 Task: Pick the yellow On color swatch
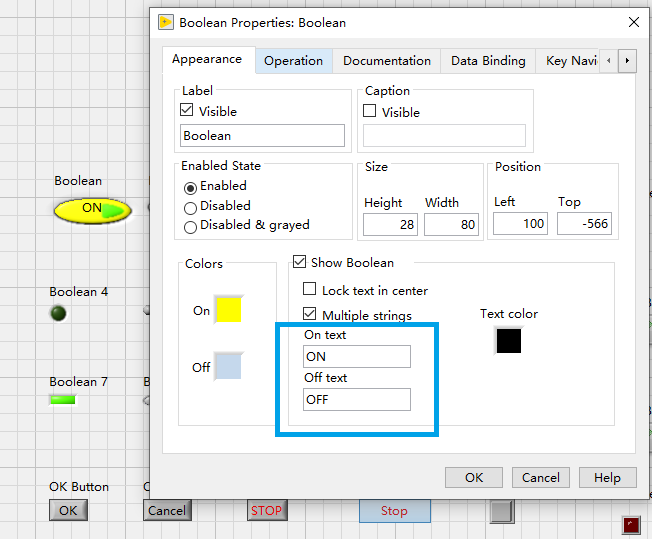point(229,309)
